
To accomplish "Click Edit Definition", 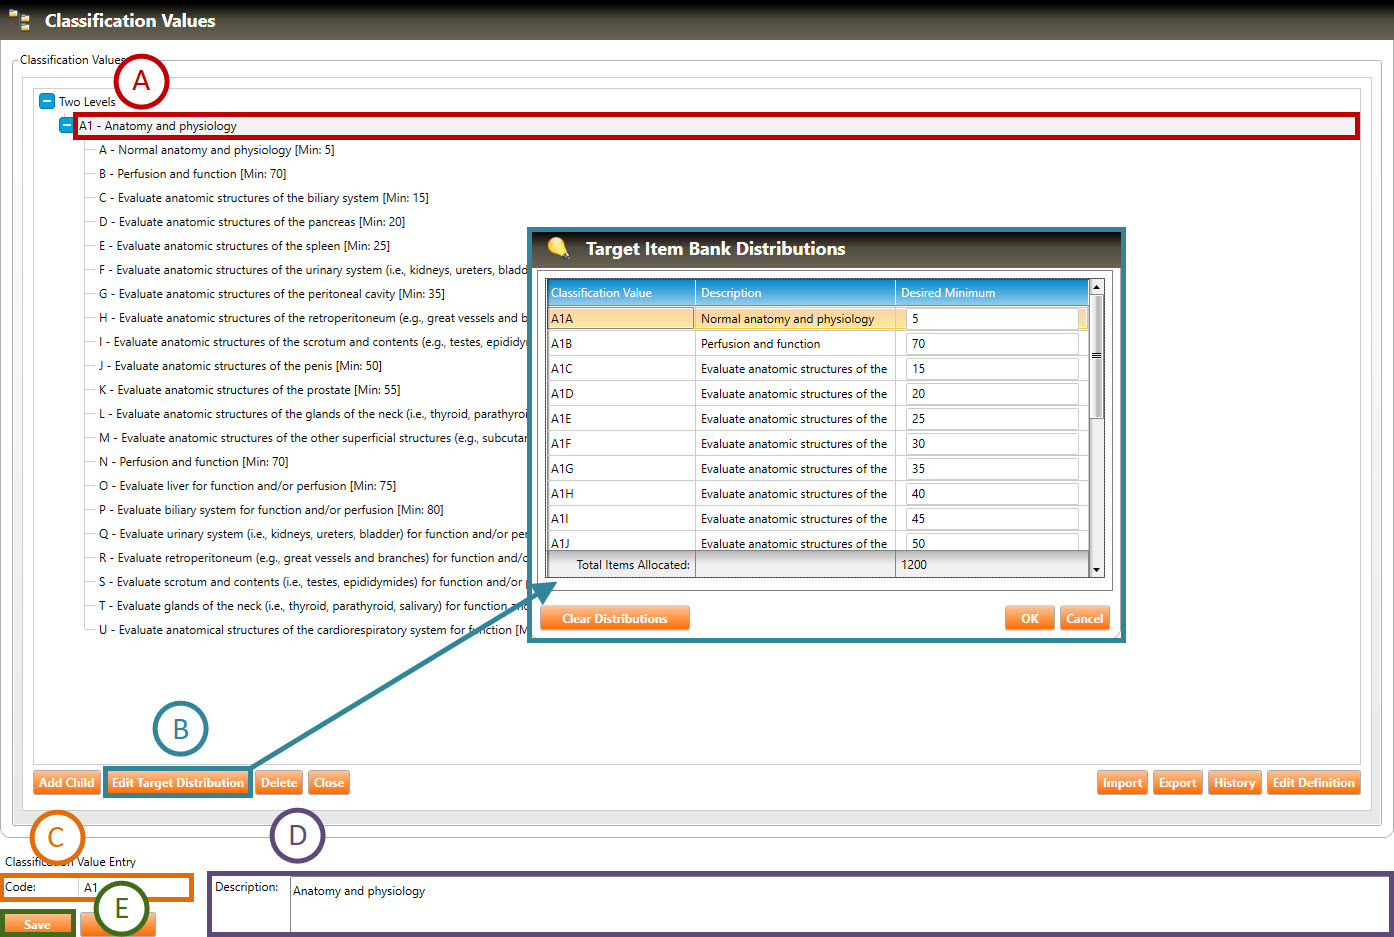I will (1313, 783).
